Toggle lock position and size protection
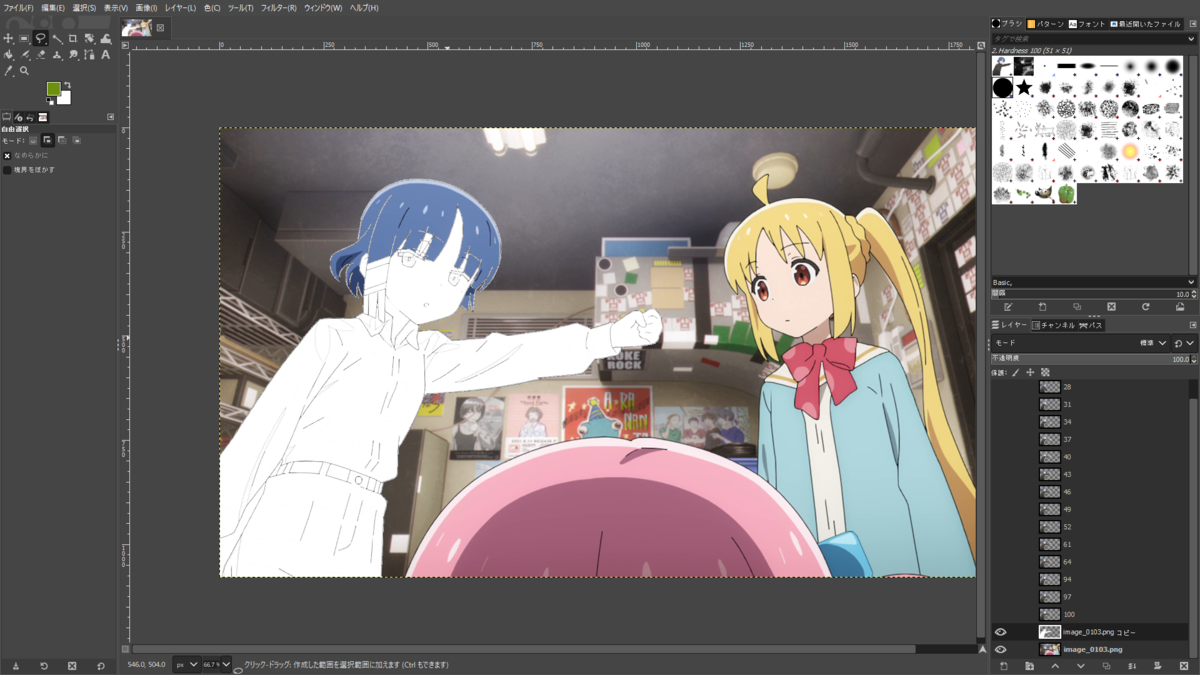 [1030, 373]
